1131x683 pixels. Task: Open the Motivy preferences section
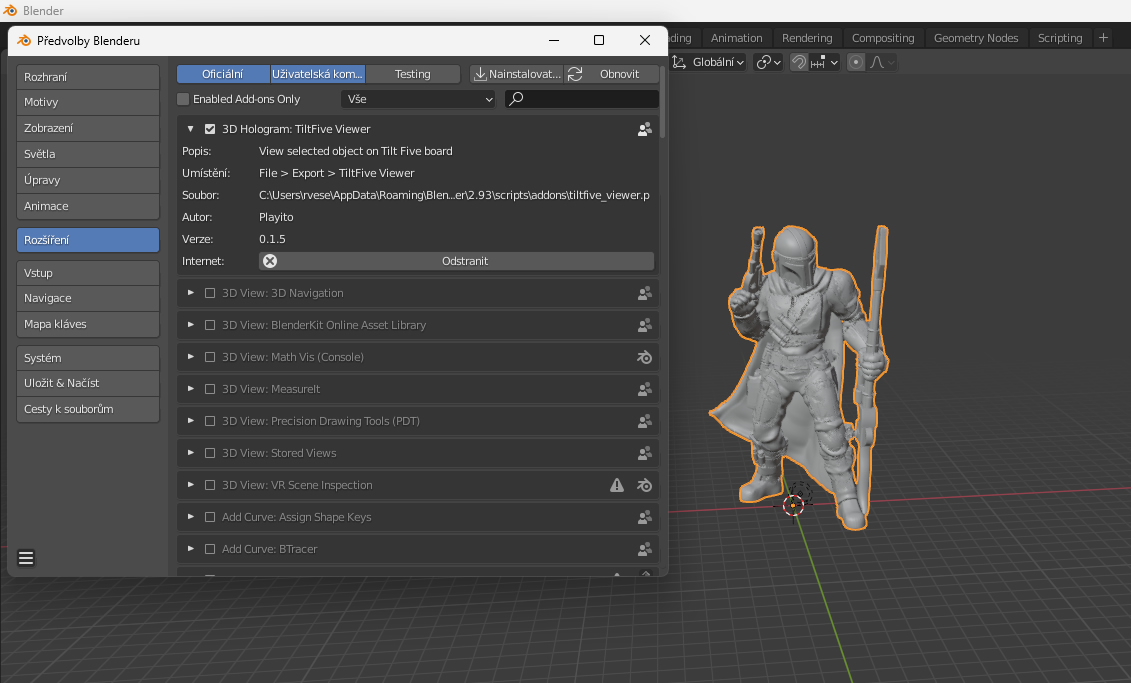point(88,102)
